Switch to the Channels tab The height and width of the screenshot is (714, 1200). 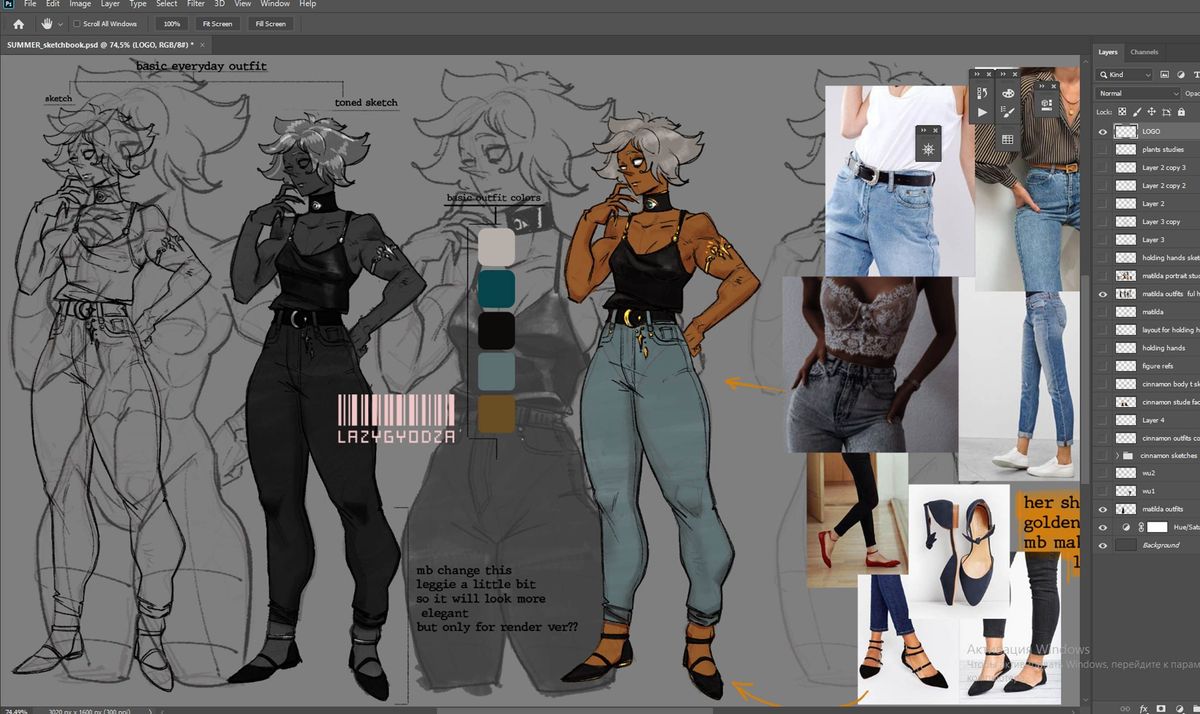1144,52
